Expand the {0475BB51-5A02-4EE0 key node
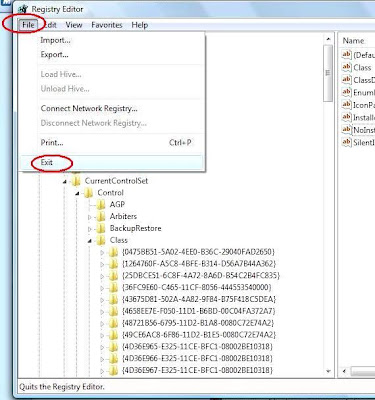The width and height of the screenshot is (375, 400). pyautogui.click(x=102, y=253)
